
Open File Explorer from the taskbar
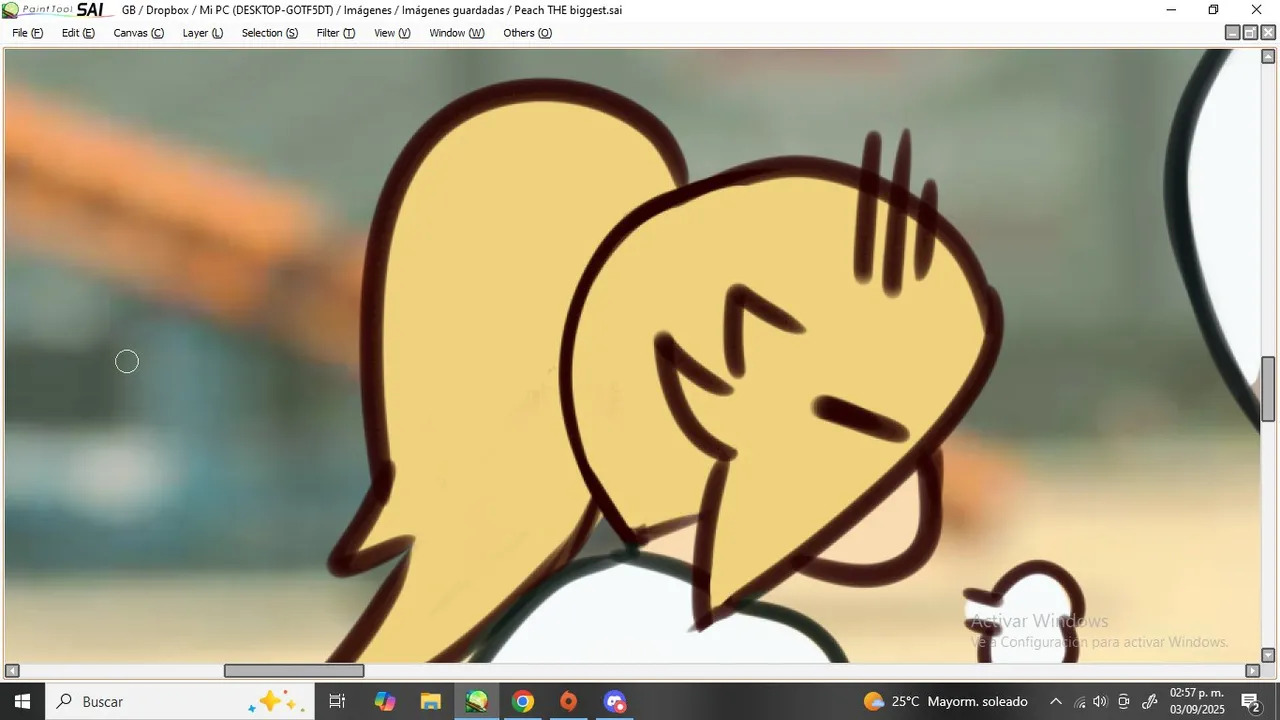[431, 702]
